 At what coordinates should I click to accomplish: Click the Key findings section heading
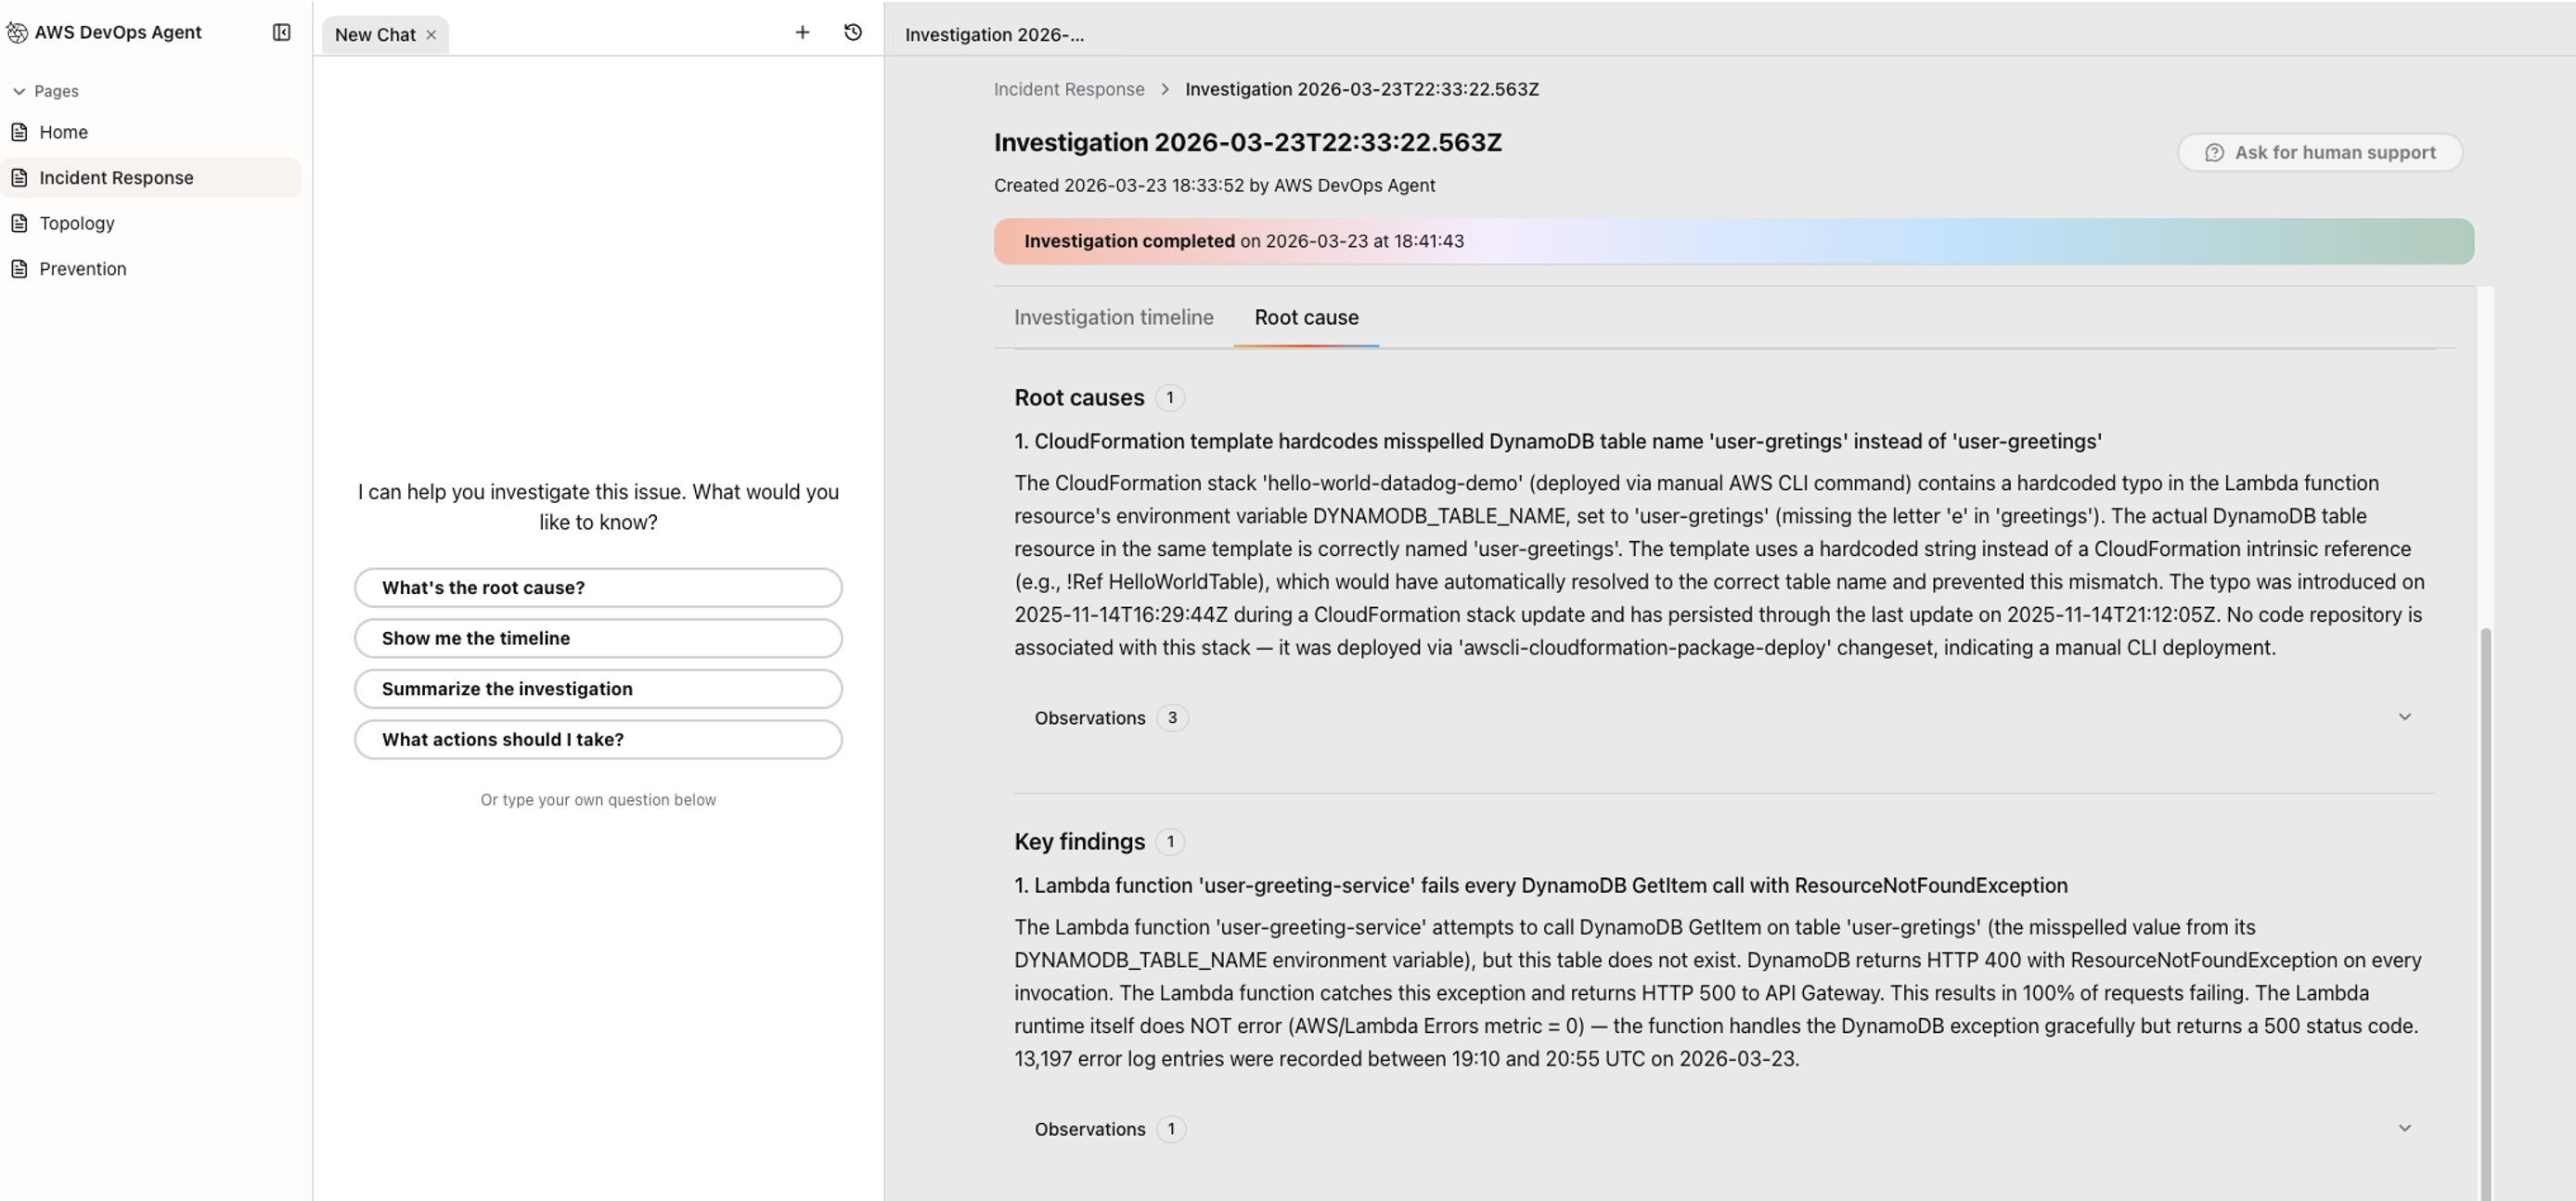[x=1079, y=842]
